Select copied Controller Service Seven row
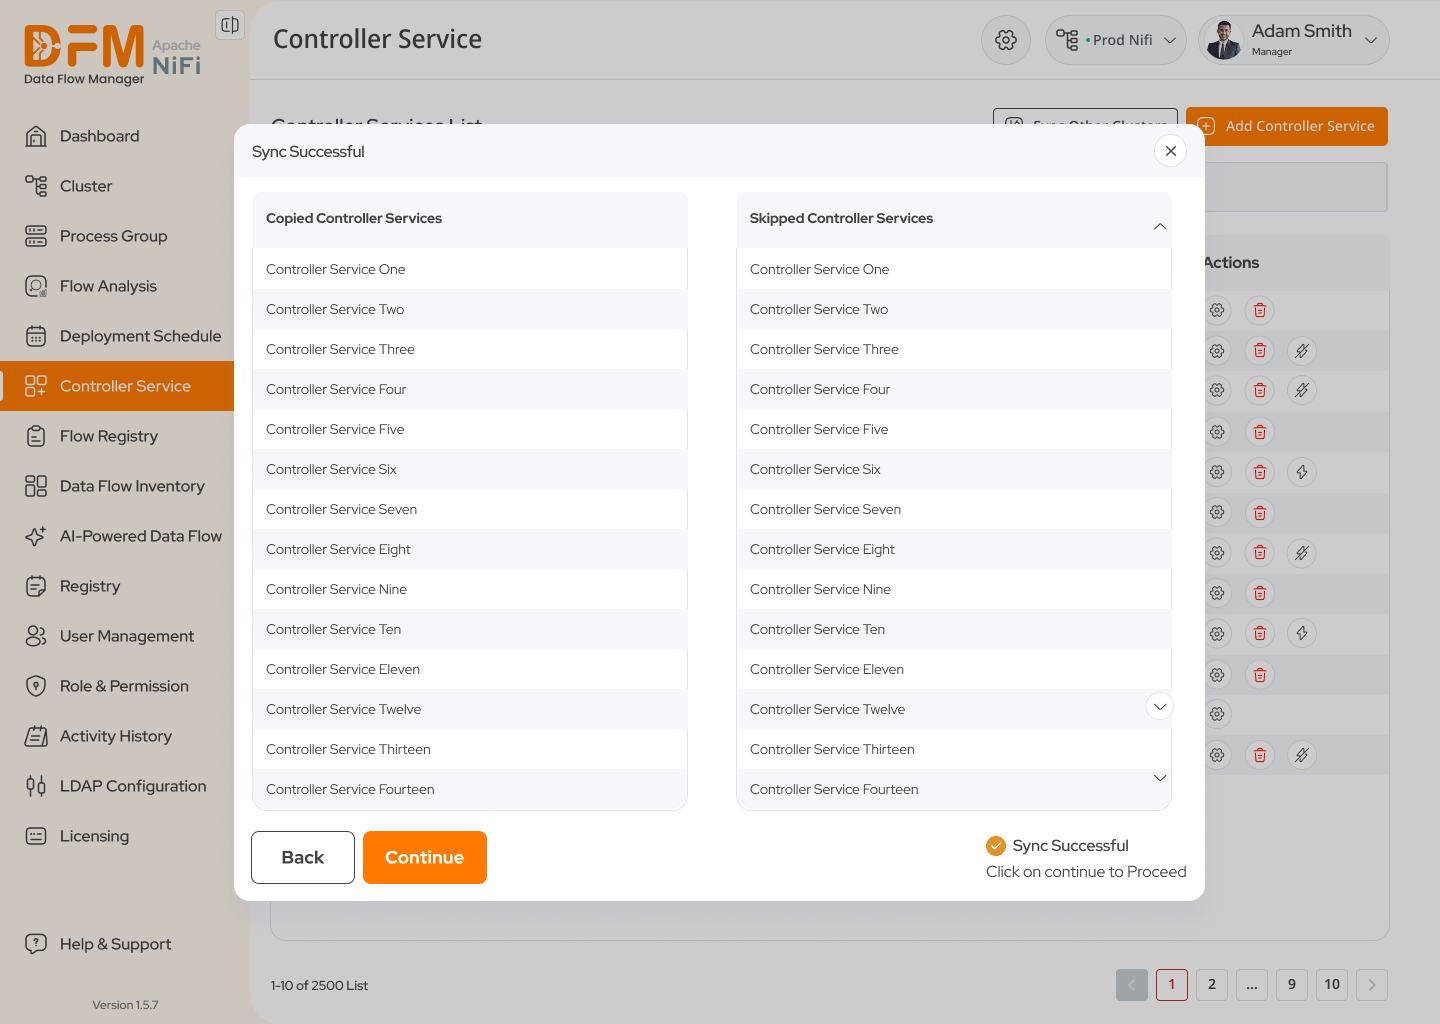 (x=470, y=509)
